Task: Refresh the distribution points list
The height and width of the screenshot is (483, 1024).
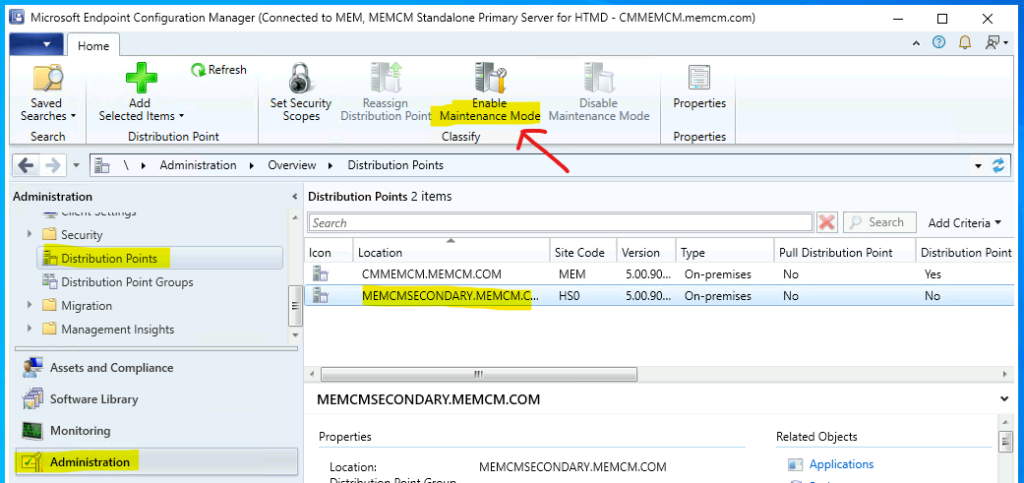Action: pyautogui.click(x=219, y=69)
